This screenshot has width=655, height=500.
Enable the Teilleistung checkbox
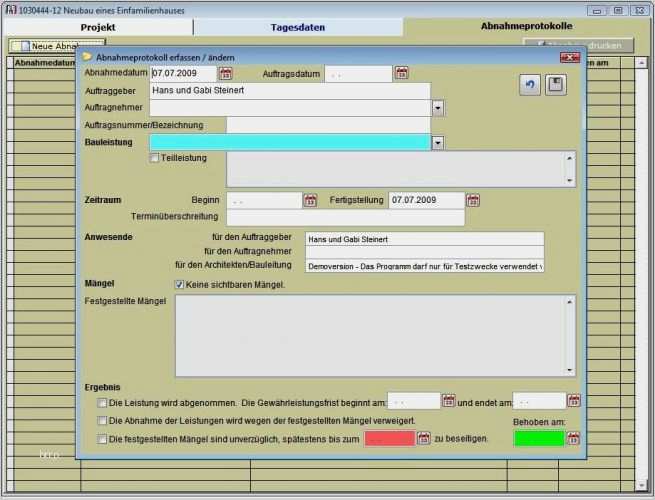tap(154, 158)
